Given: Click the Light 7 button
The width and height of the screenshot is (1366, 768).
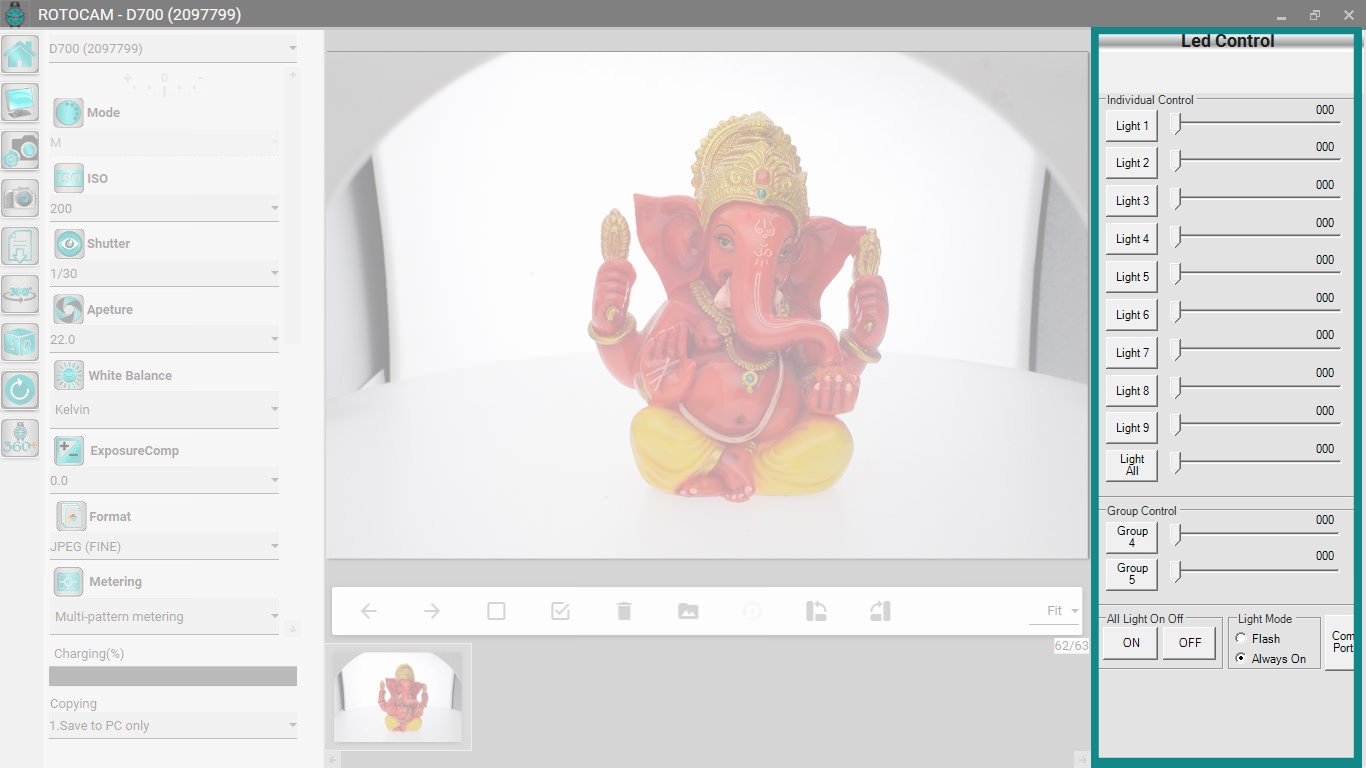Looking at the screenshot, I should [1132, 353].
